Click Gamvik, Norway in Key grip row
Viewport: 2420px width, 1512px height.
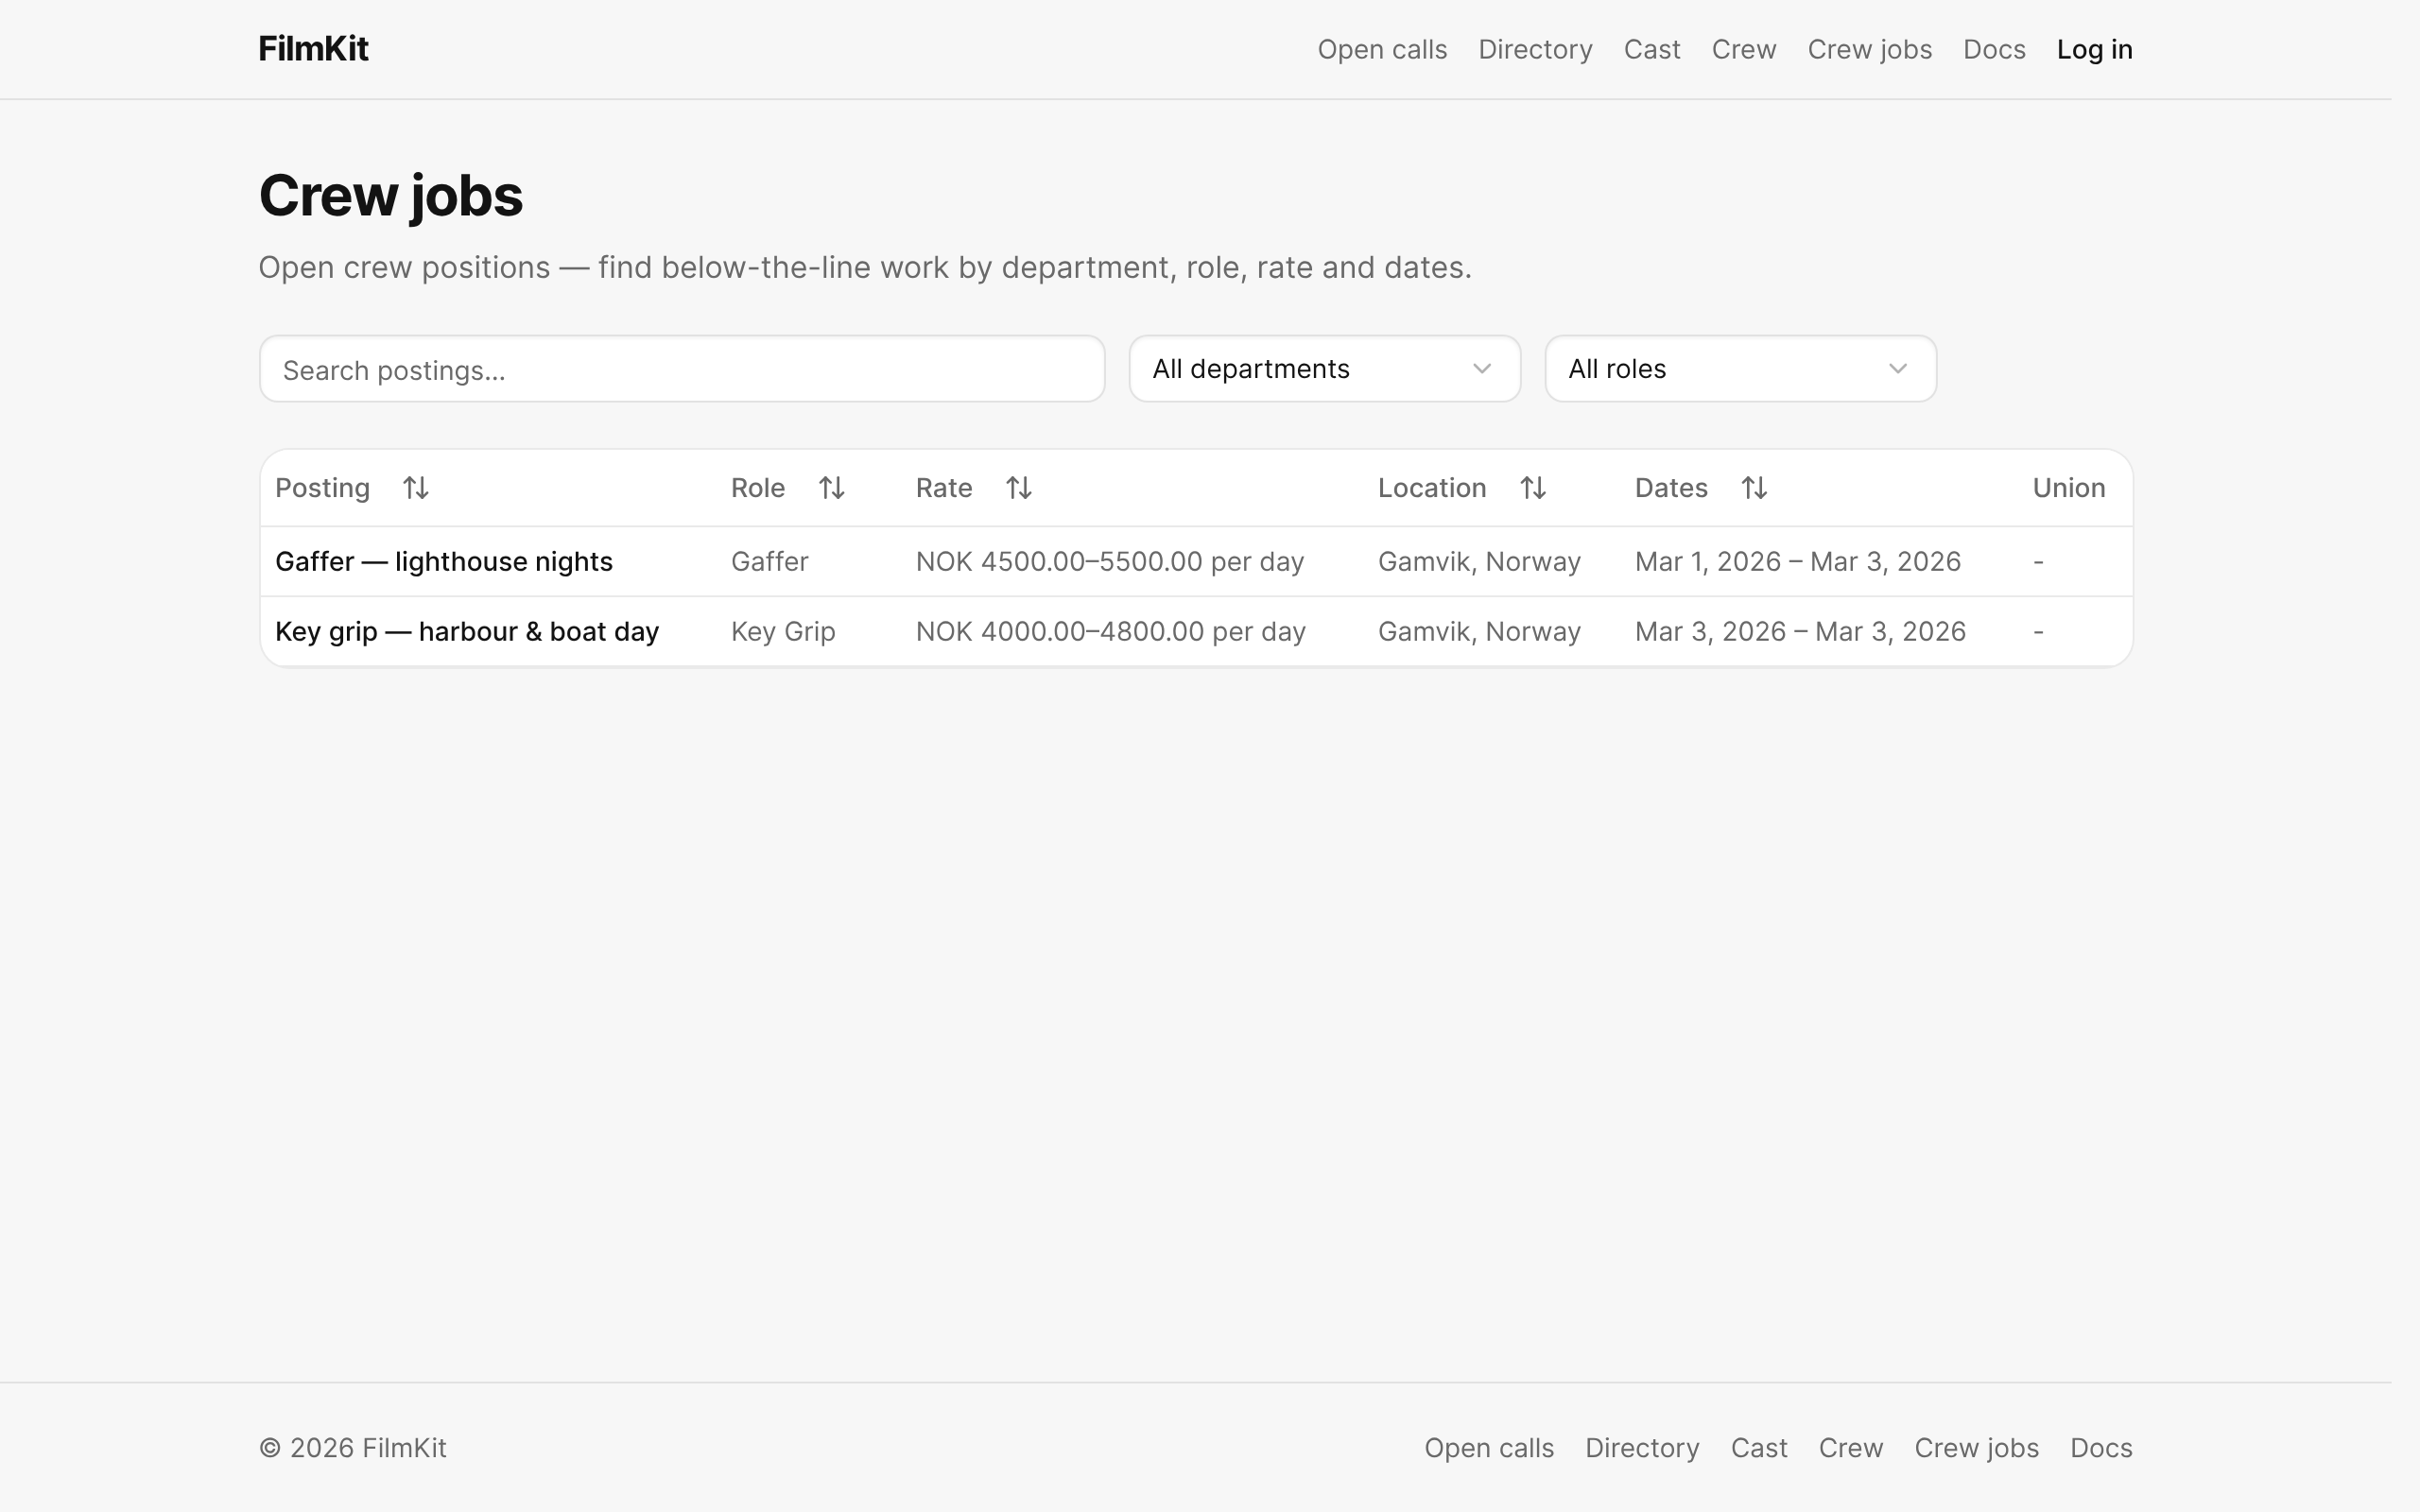pyautogui.click(x=1479, y=631)
